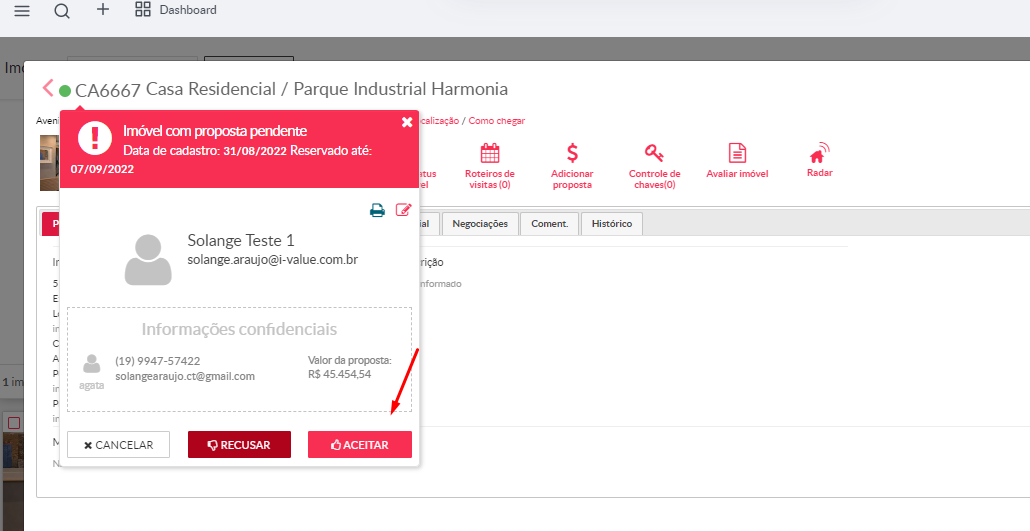The width and height of the screenshot is (1030, 531).
Task: Click the ACEITAR button
Action: [360, 445]
